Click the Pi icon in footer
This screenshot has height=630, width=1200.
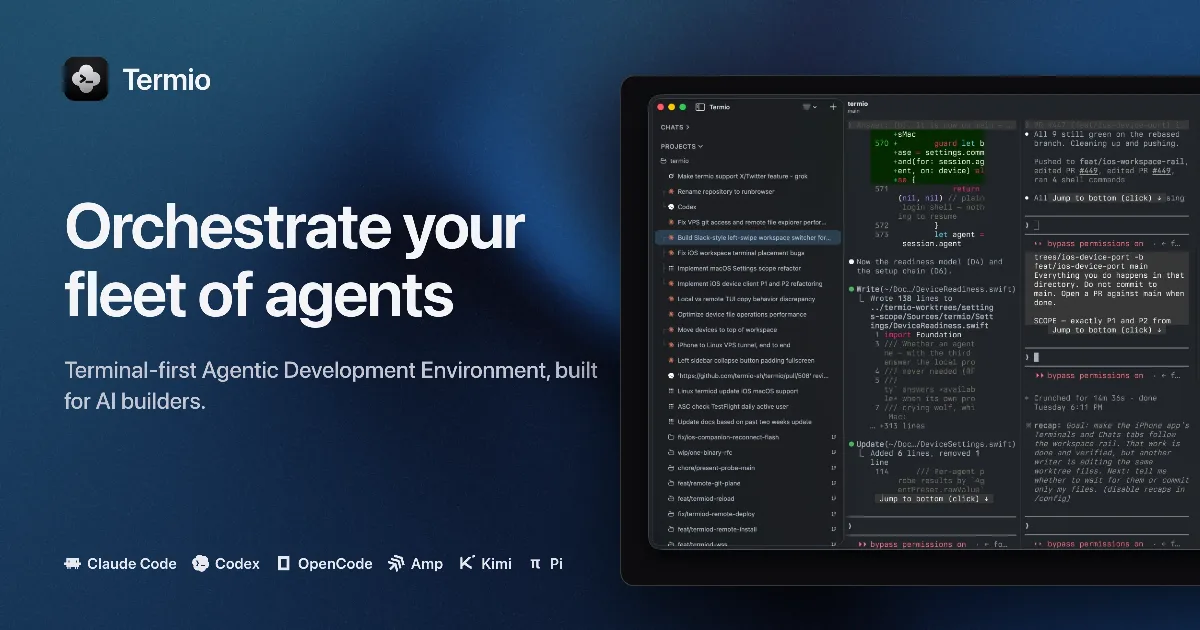[535, 564]
